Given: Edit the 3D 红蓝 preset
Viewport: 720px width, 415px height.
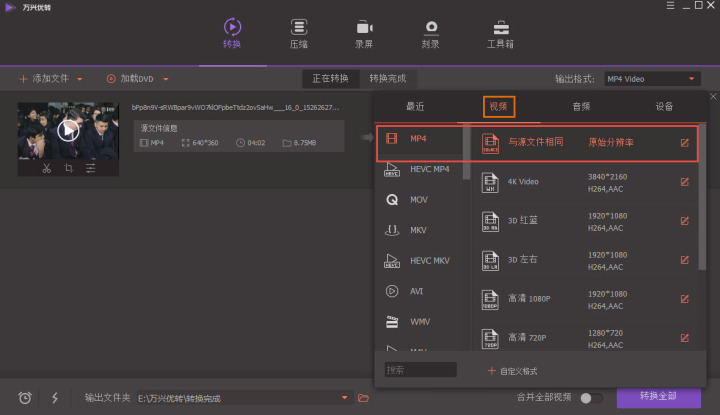Looking at the screenshot, I should 685,221.
